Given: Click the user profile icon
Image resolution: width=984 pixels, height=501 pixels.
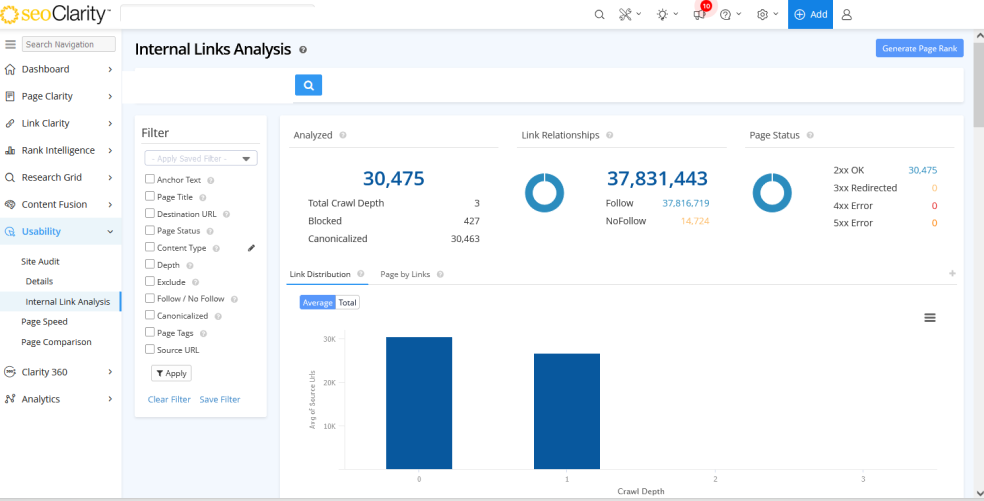Looking at the screenshot, I should pos(847,15).
